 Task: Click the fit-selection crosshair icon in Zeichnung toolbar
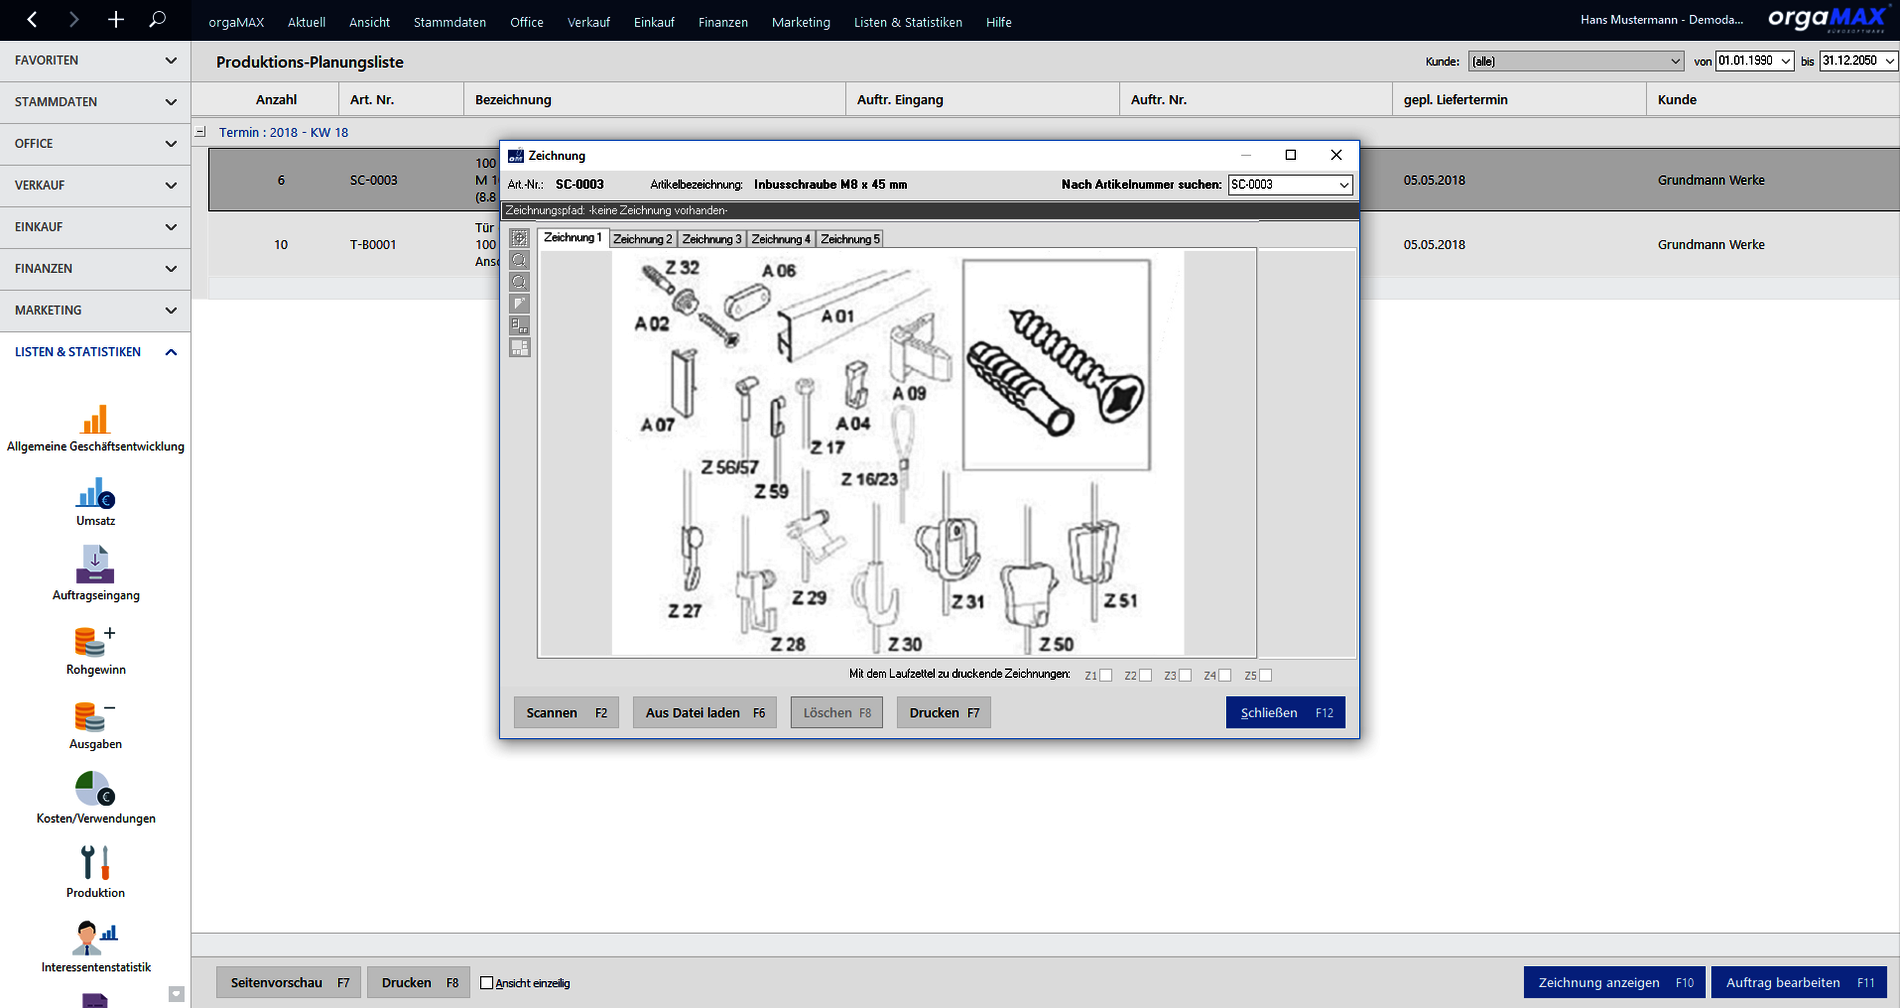pyautogui.click(x=520, y=238)
